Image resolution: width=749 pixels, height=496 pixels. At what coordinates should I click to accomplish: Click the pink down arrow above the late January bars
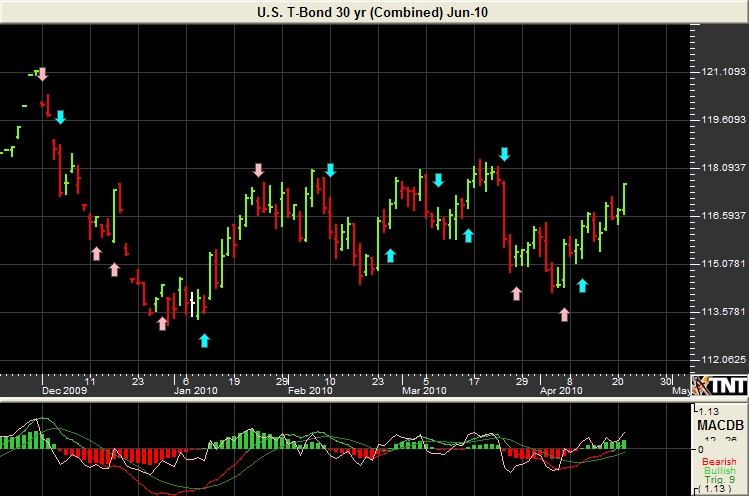pyautogui.click(x=258, y=170)
